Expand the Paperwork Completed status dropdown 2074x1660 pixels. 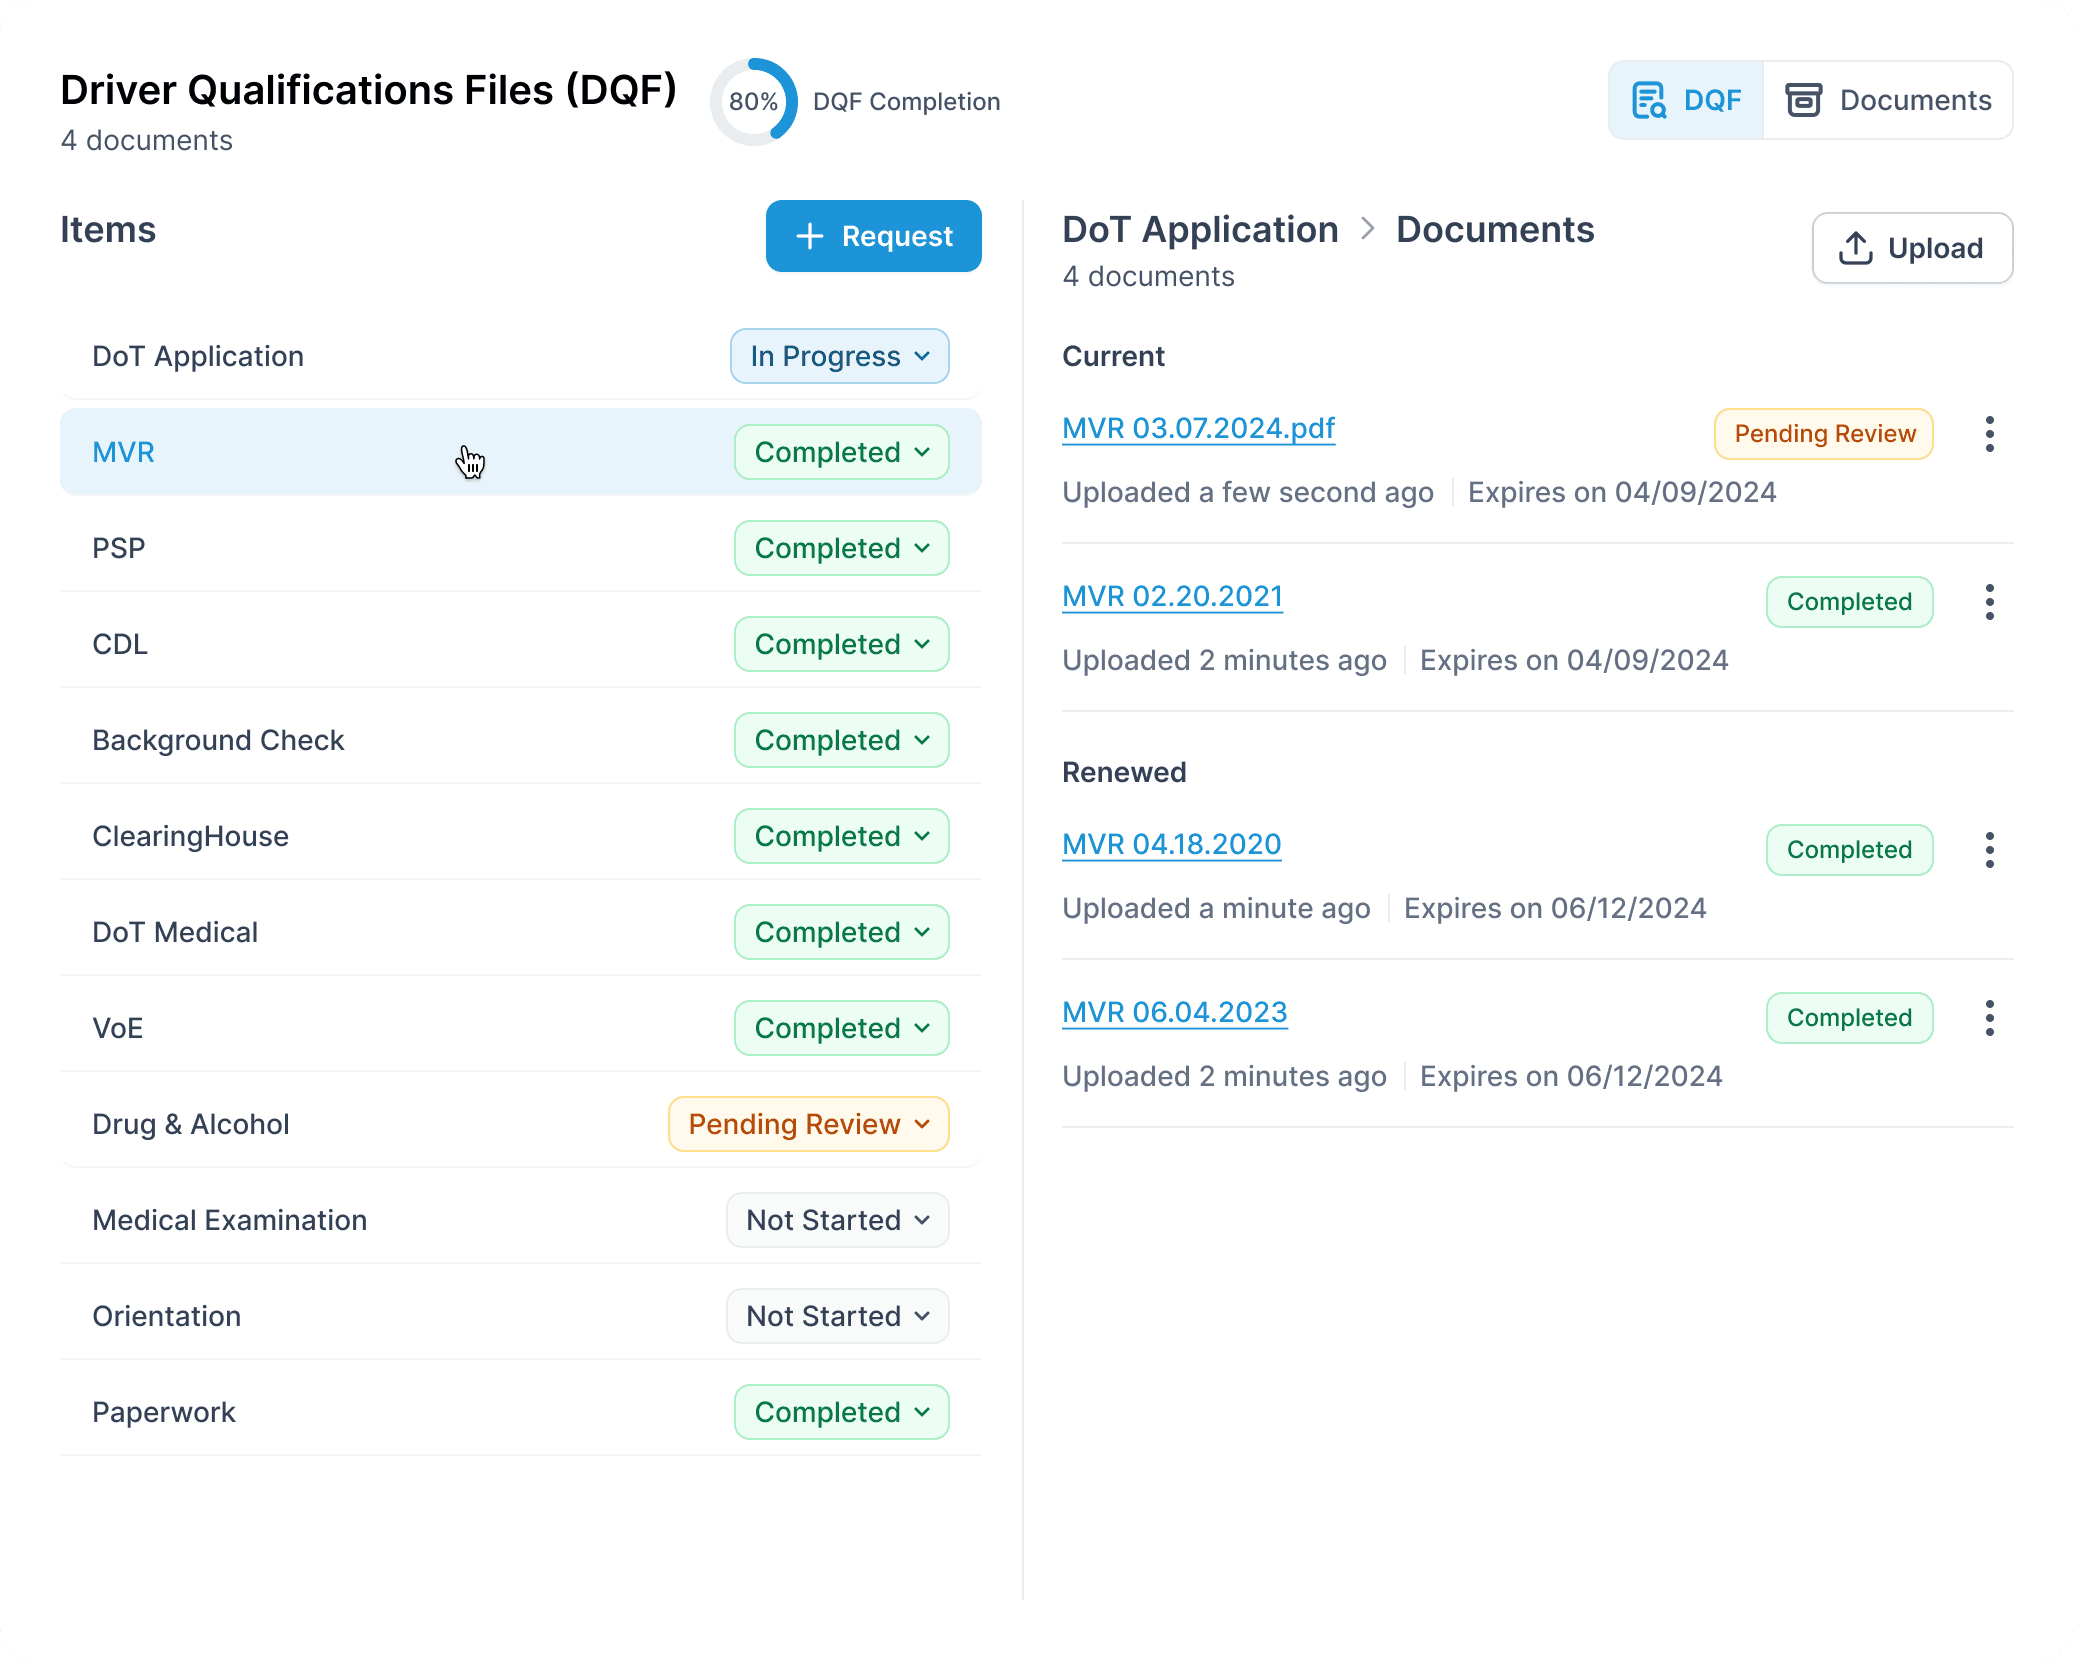[x=841, y=1412]
